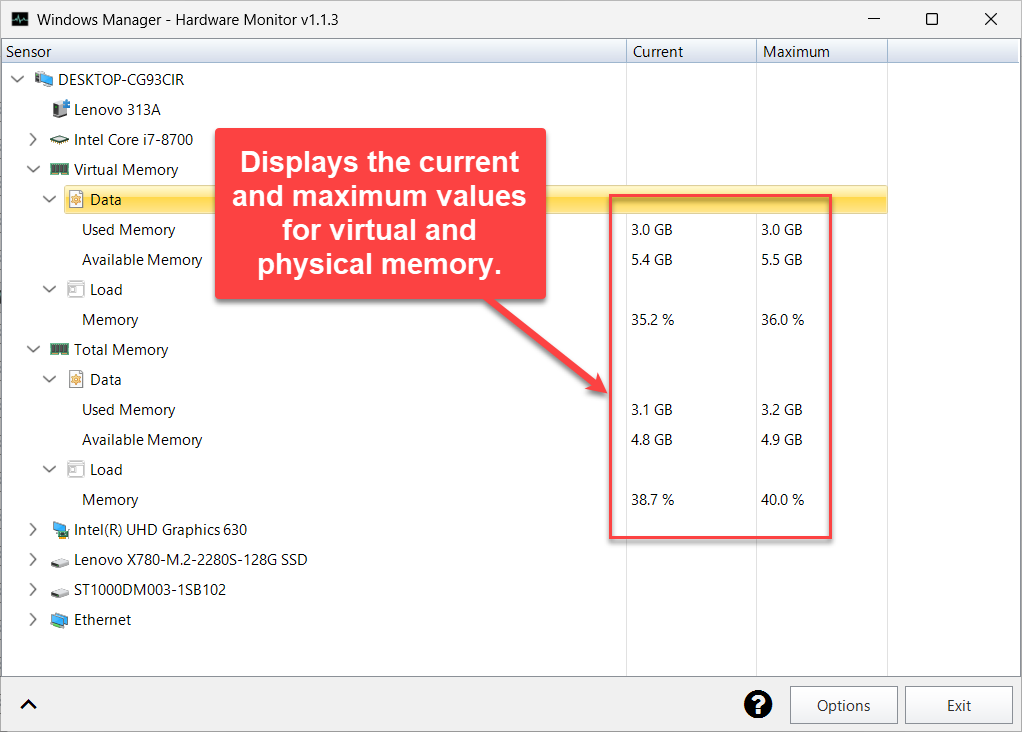Expand the Ethernet node

tap(33, 619)
